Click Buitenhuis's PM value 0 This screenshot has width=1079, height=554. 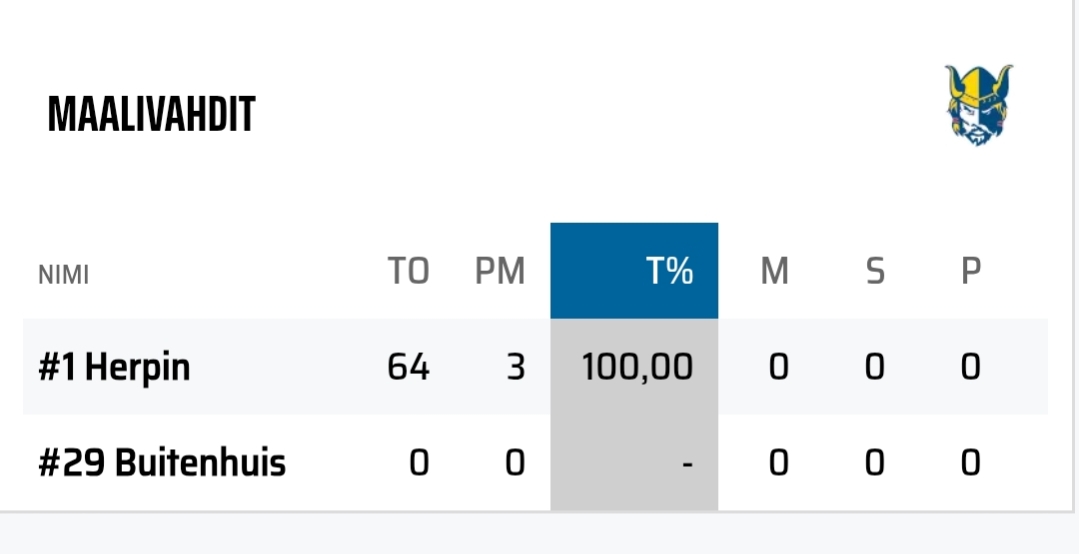pyautogui.click(x=515, y=463)
